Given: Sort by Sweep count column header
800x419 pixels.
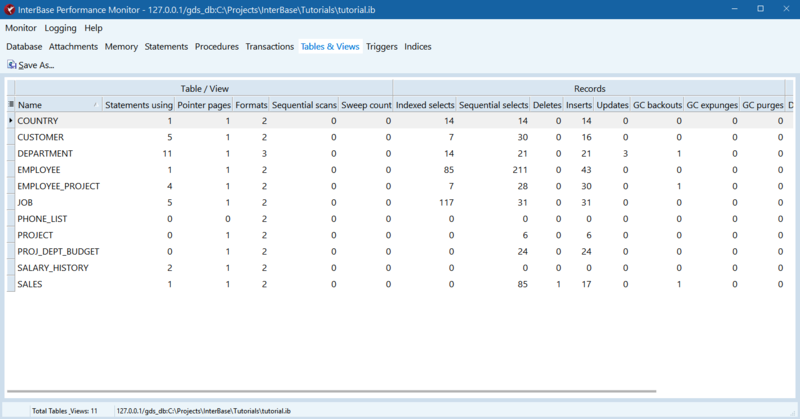Looking at the screenshot, I should click(366, 105).
